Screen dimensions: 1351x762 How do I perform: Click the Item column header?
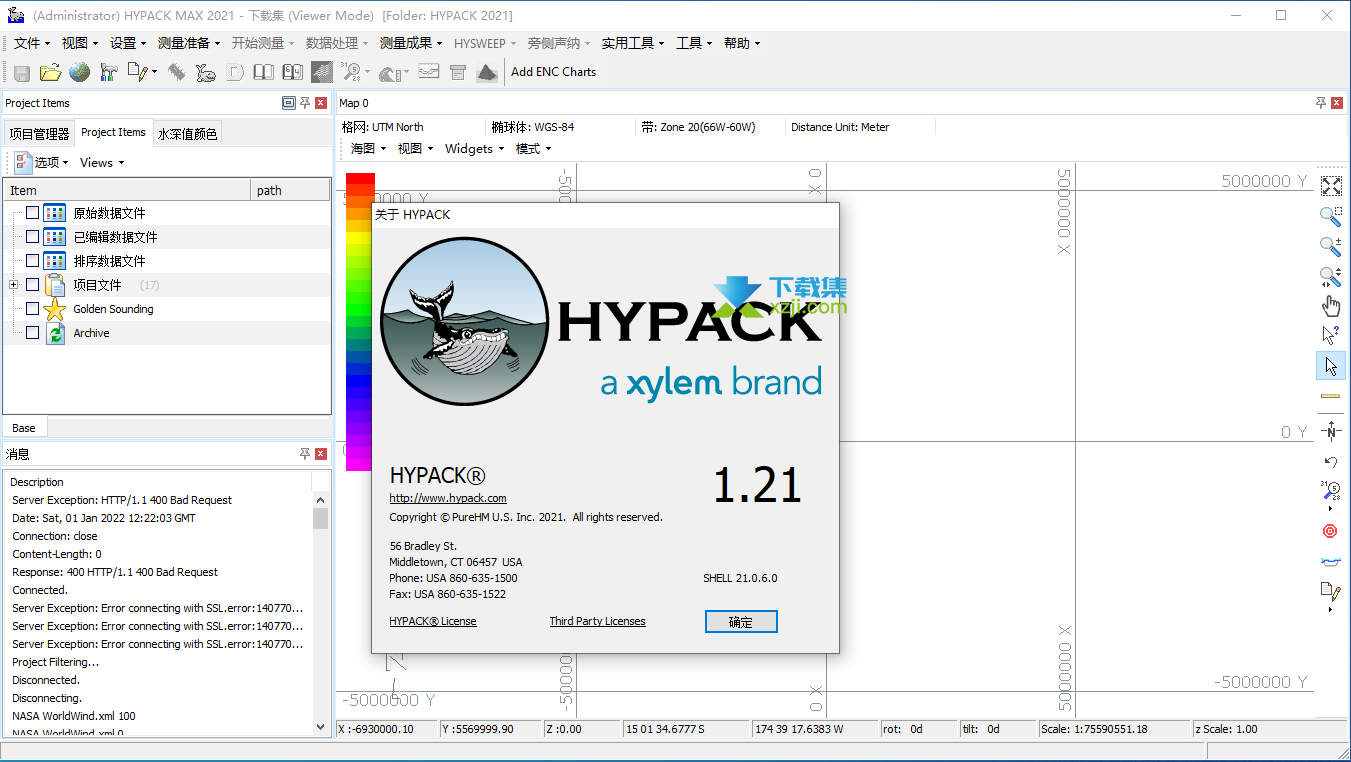pos(128,190)
